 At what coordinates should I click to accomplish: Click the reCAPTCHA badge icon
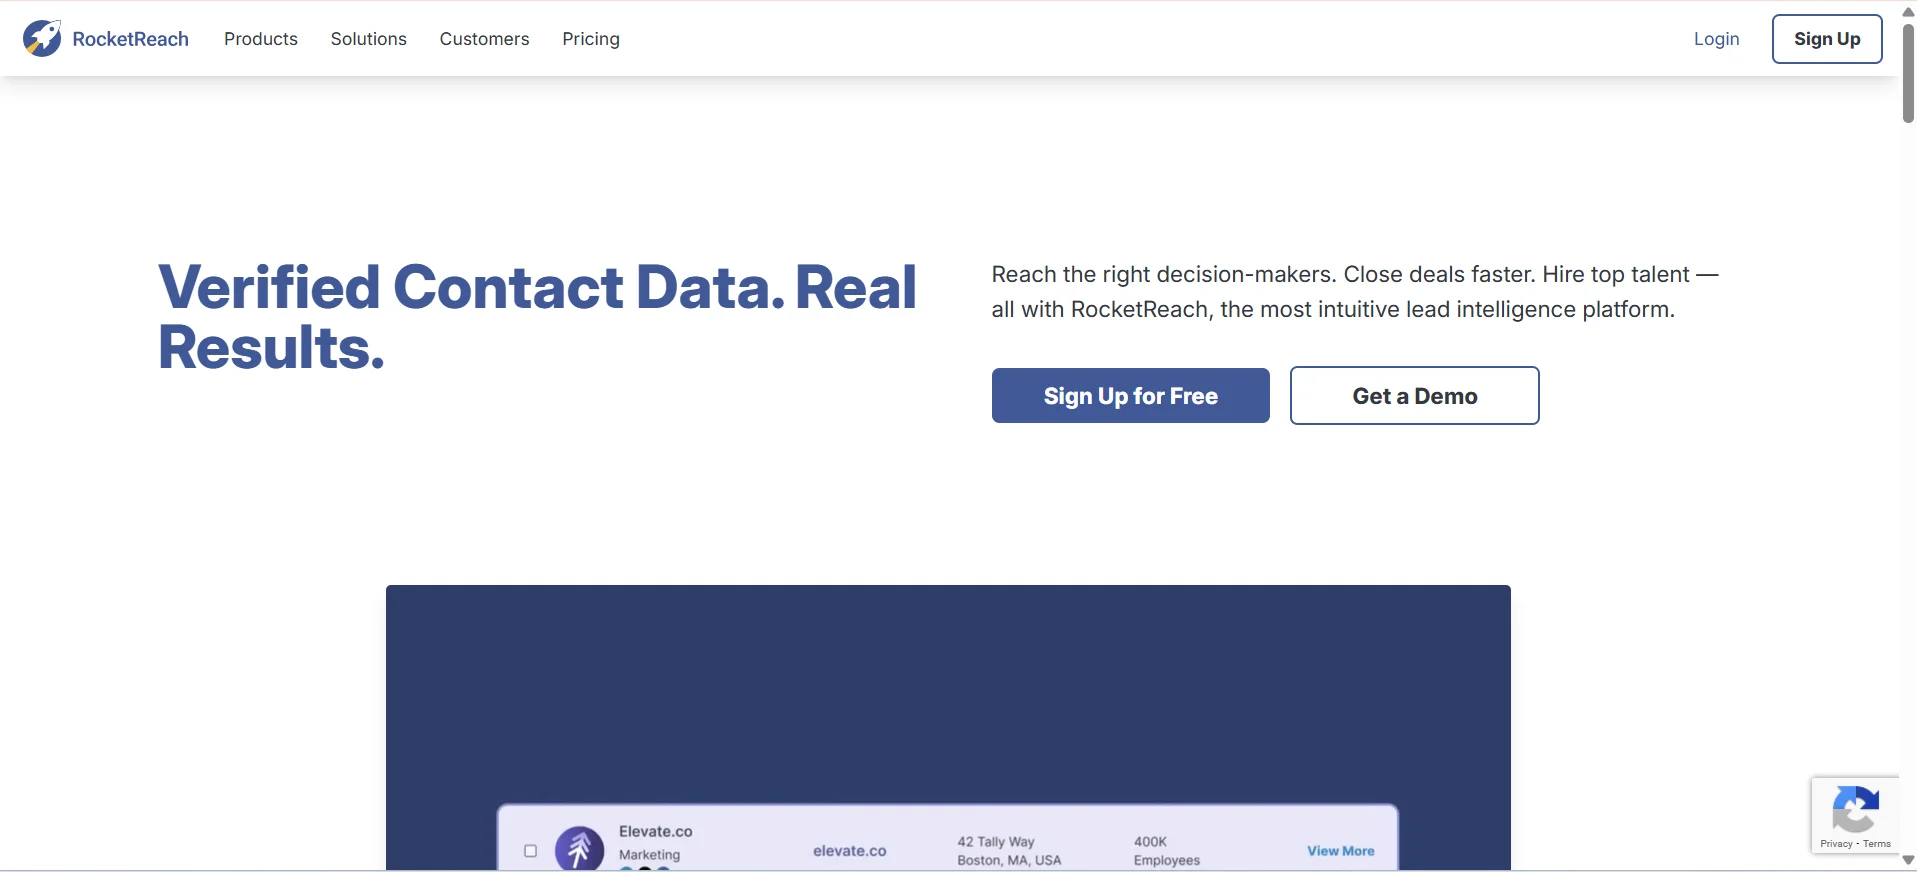[1855, 810]
